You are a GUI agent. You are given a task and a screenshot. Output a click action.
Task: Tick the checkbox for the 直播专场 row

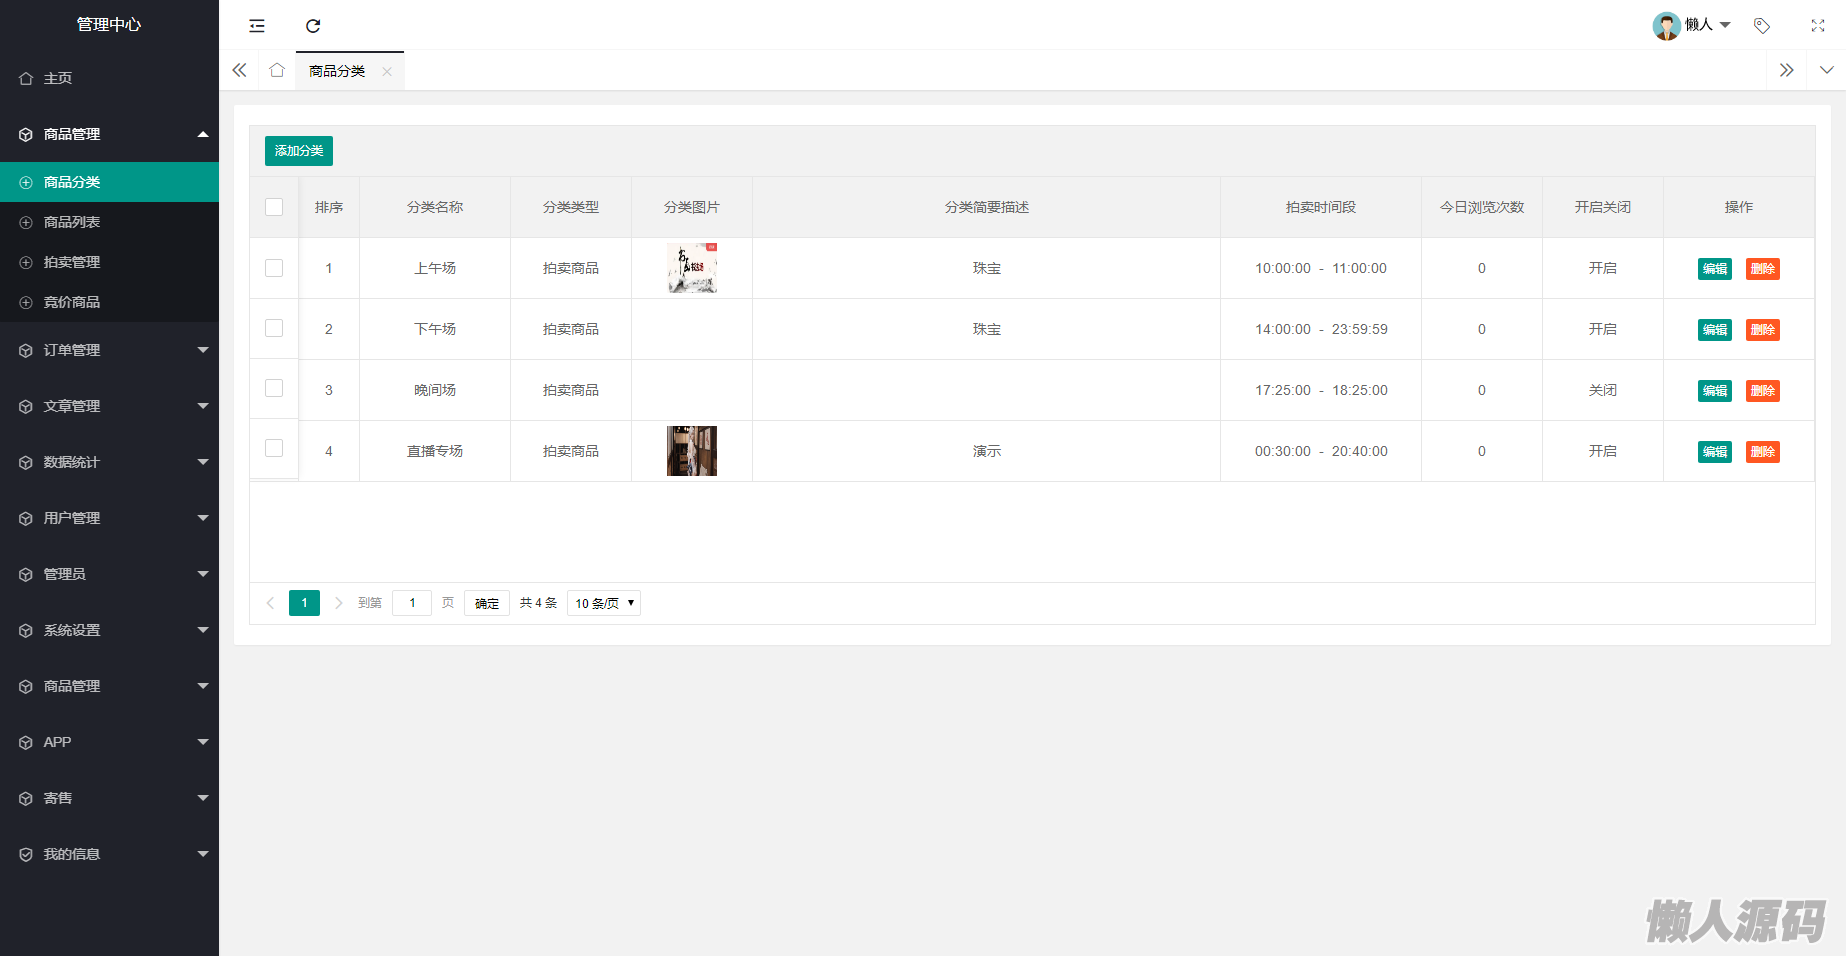tap(274, 448)
